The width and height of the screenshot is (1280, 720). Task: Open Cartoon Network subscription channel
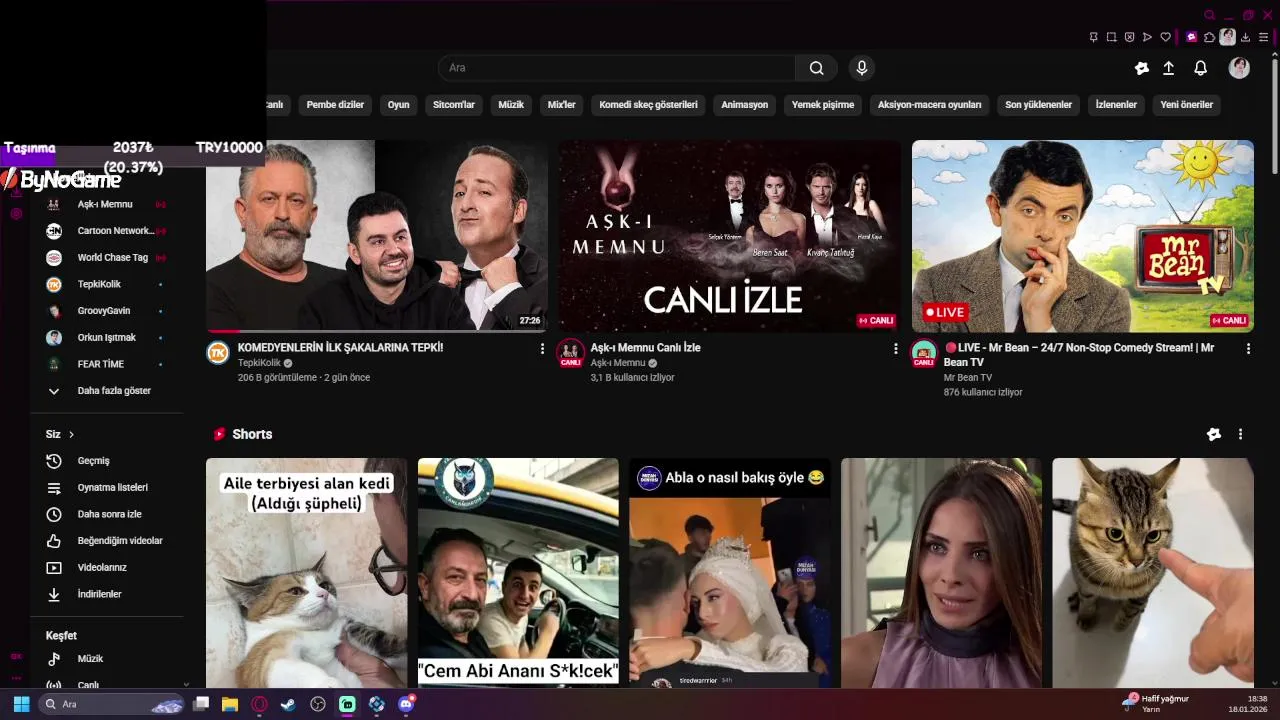pyautogui.click(x=107, y=231)
